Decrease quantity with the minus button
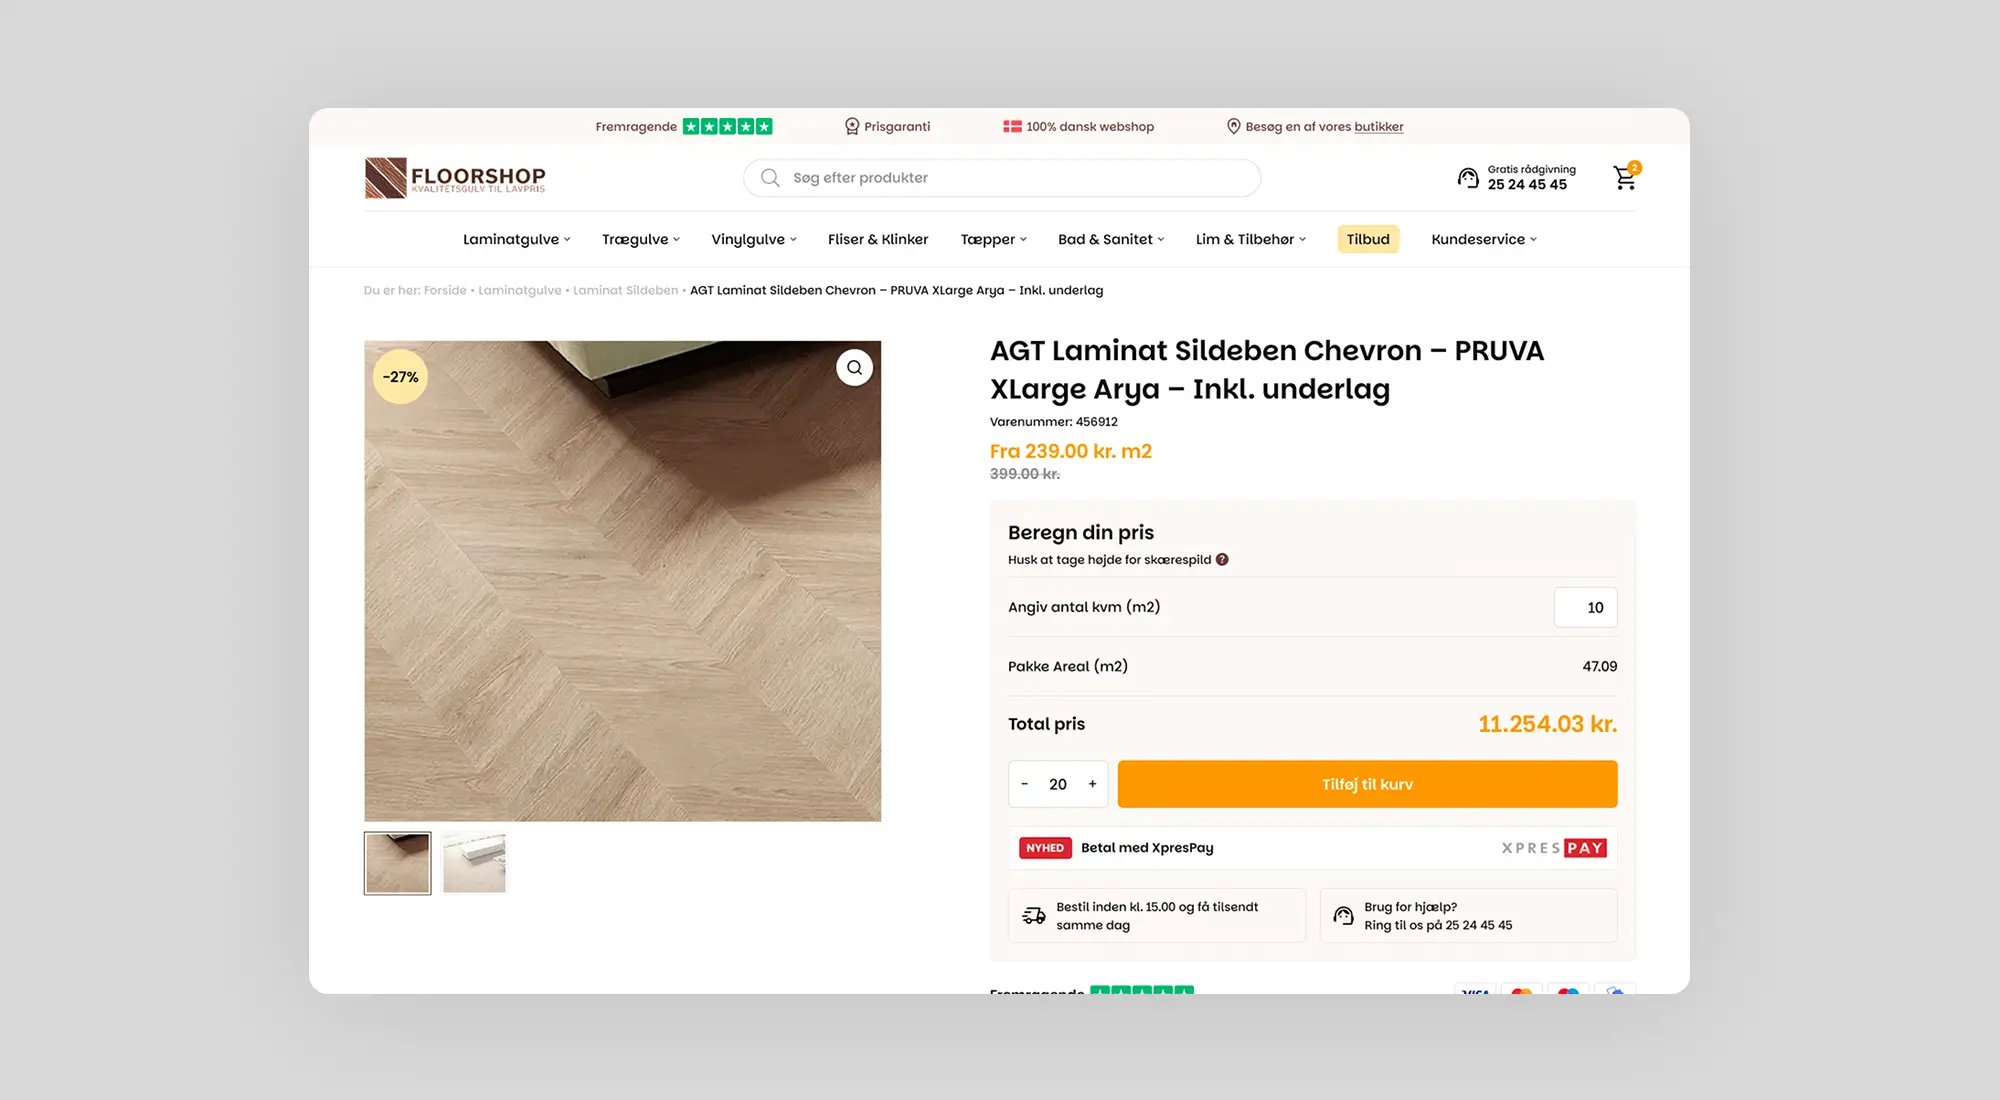 tap(1024, 784)
